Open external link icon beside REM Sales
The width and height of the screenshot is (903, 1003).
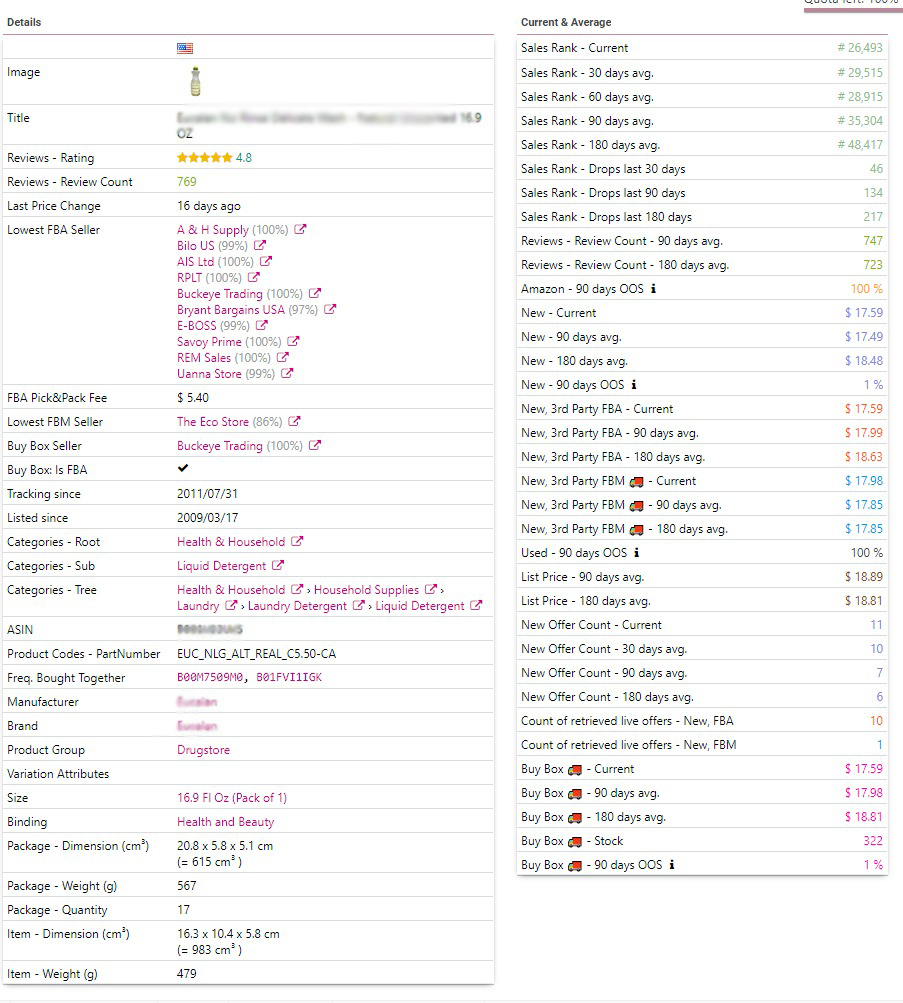point(283,357)
